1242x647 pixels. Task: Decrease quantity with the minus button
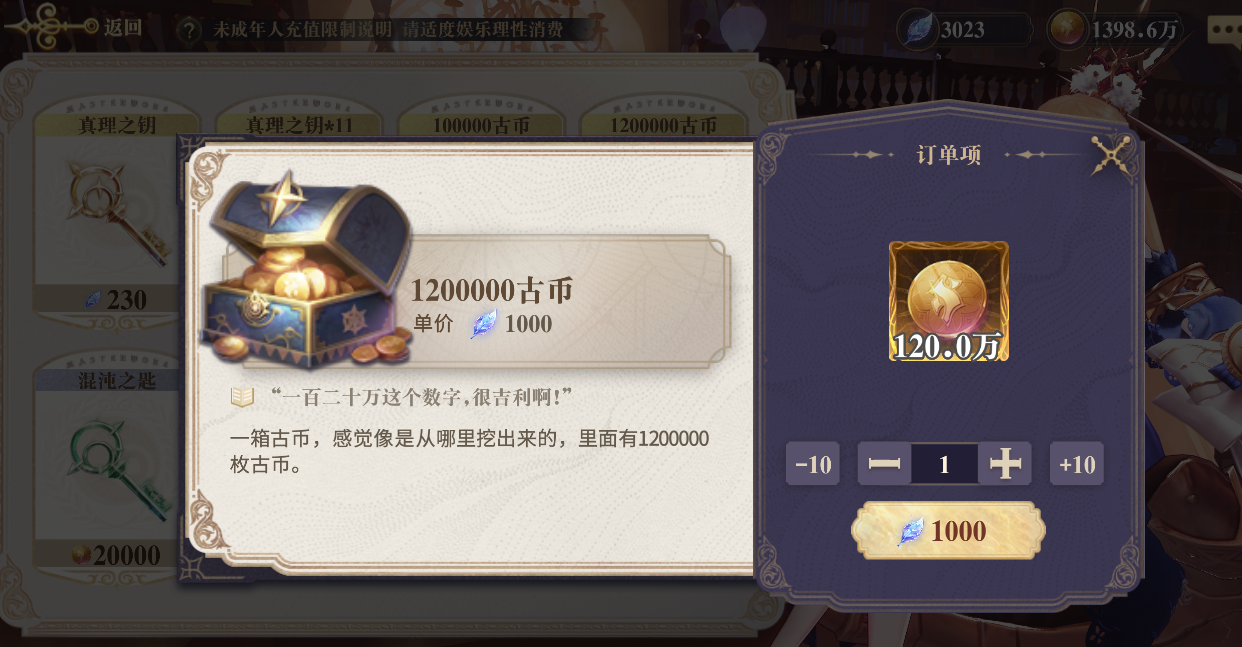(x=884, y=464)
